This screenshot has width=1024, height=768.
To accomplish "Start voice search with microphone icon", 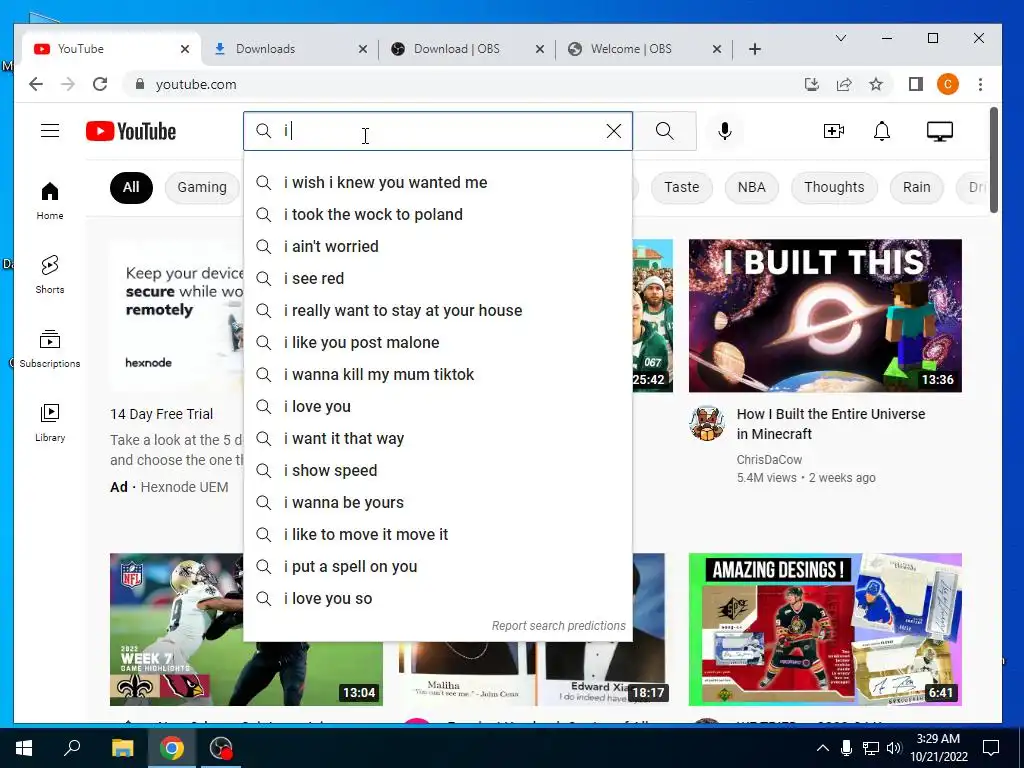I will [724, 131].
